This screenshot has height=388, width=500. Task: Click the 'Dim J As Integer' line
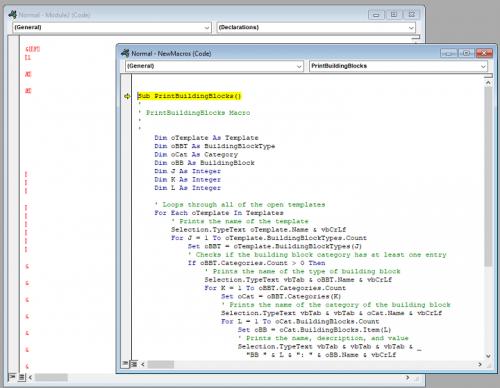187,171
